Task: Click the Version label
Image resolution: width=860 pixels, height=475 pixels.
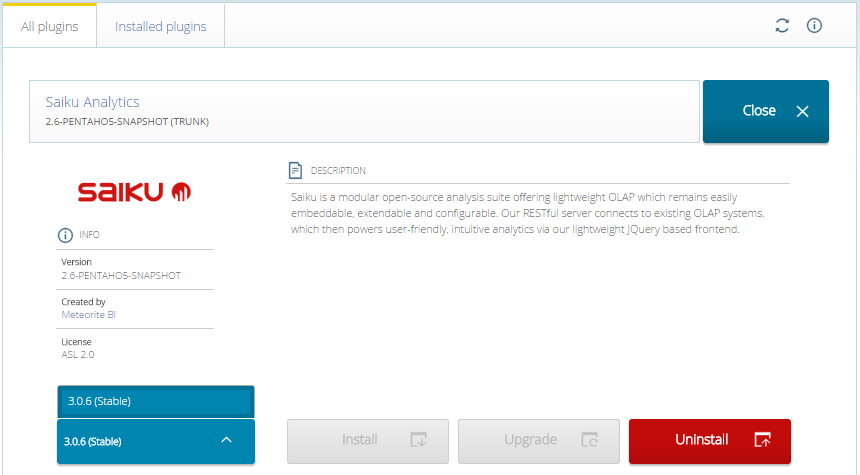Action: [76, 262]
